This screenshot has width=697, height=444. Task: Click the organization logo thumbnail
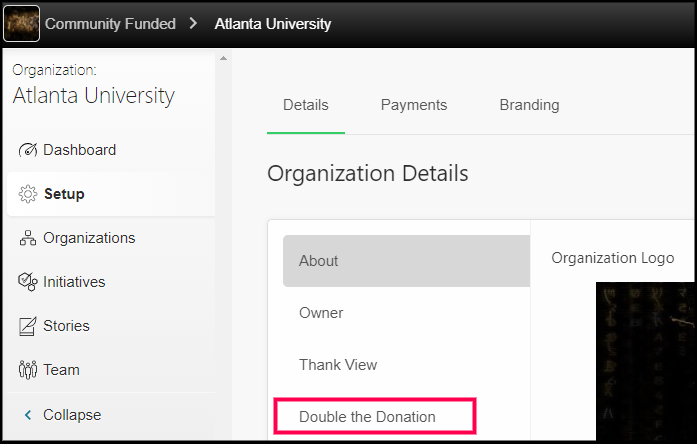coord(646,362)
